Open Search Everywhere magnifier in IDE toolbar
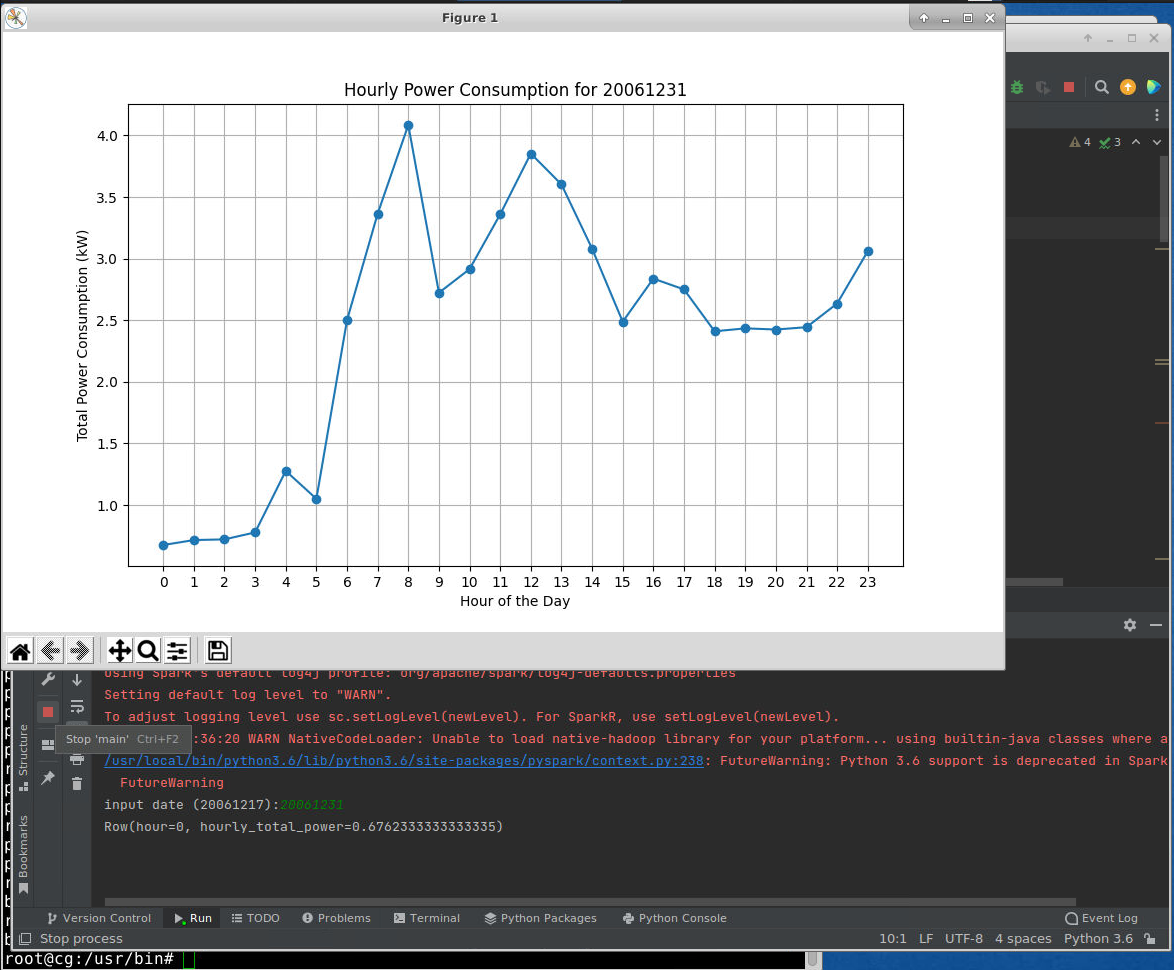The height and width of the screenshot is (970, 1174). point(1101,87)
